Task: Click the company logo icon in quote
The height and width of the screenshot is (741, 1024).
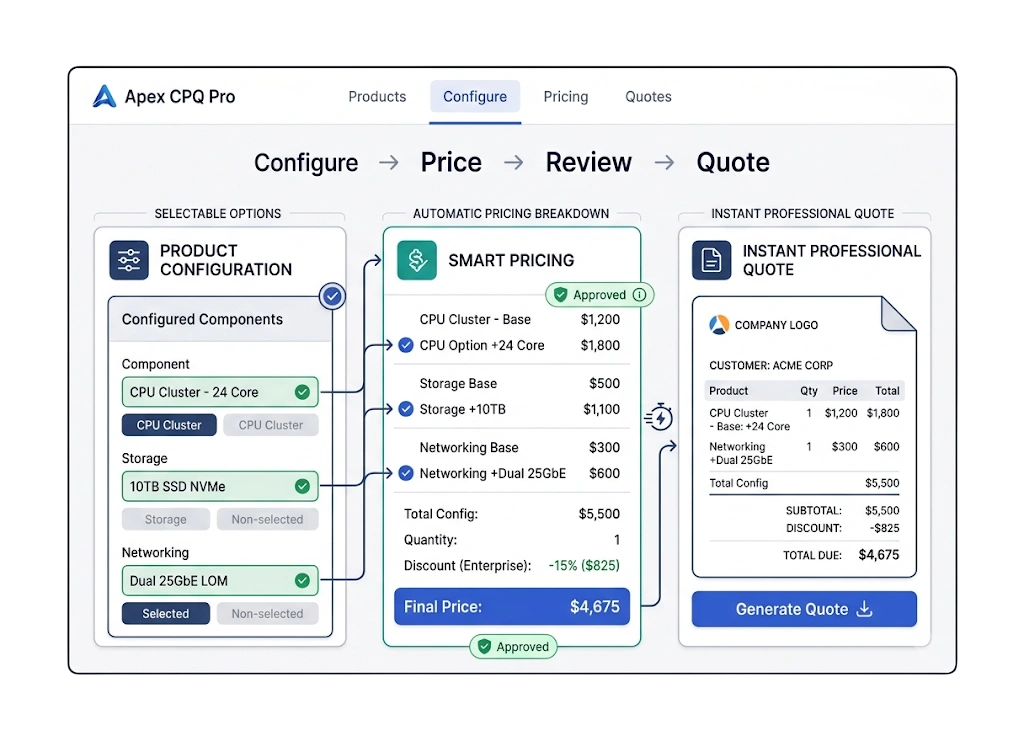Action: pyautogui.click(x=719, y=324)
